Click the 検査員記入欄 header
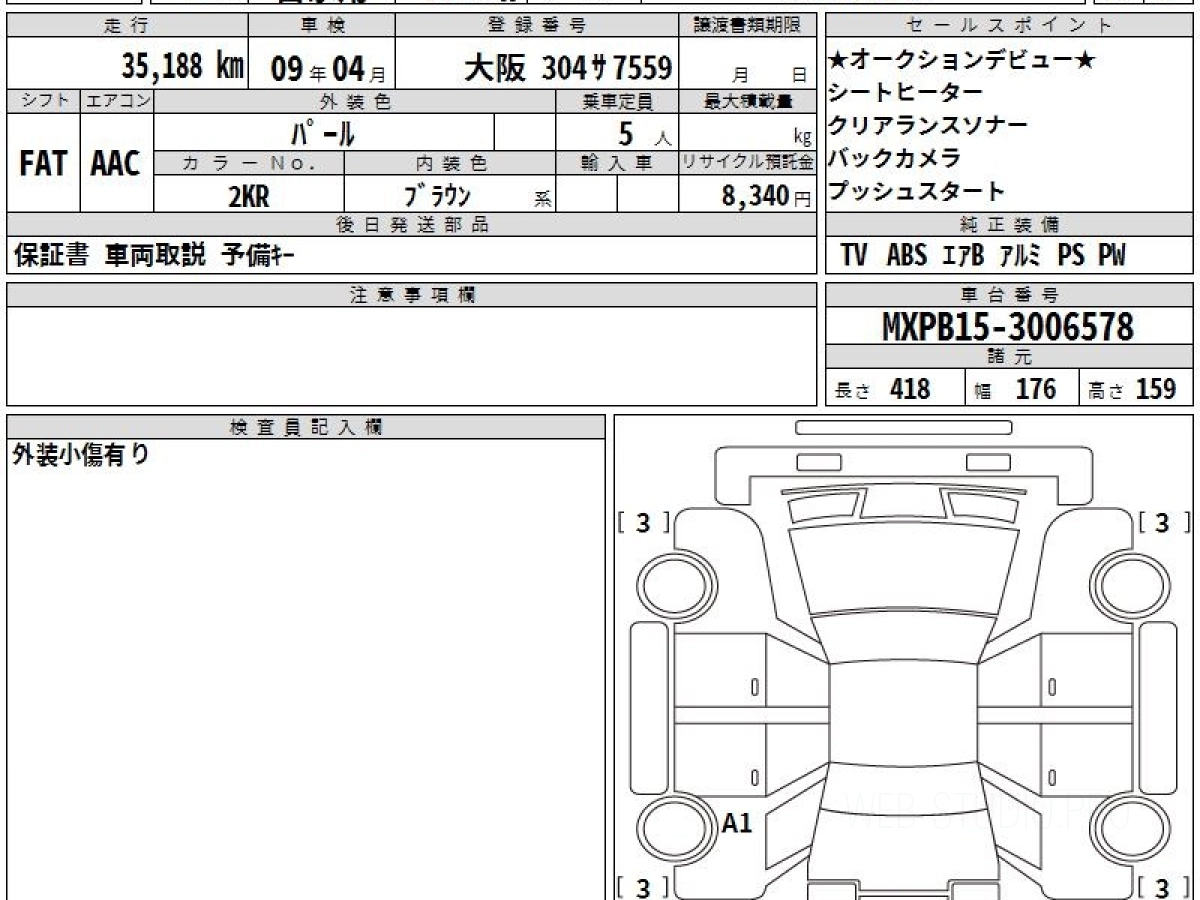1200x900 pixels. coord(306,427)
